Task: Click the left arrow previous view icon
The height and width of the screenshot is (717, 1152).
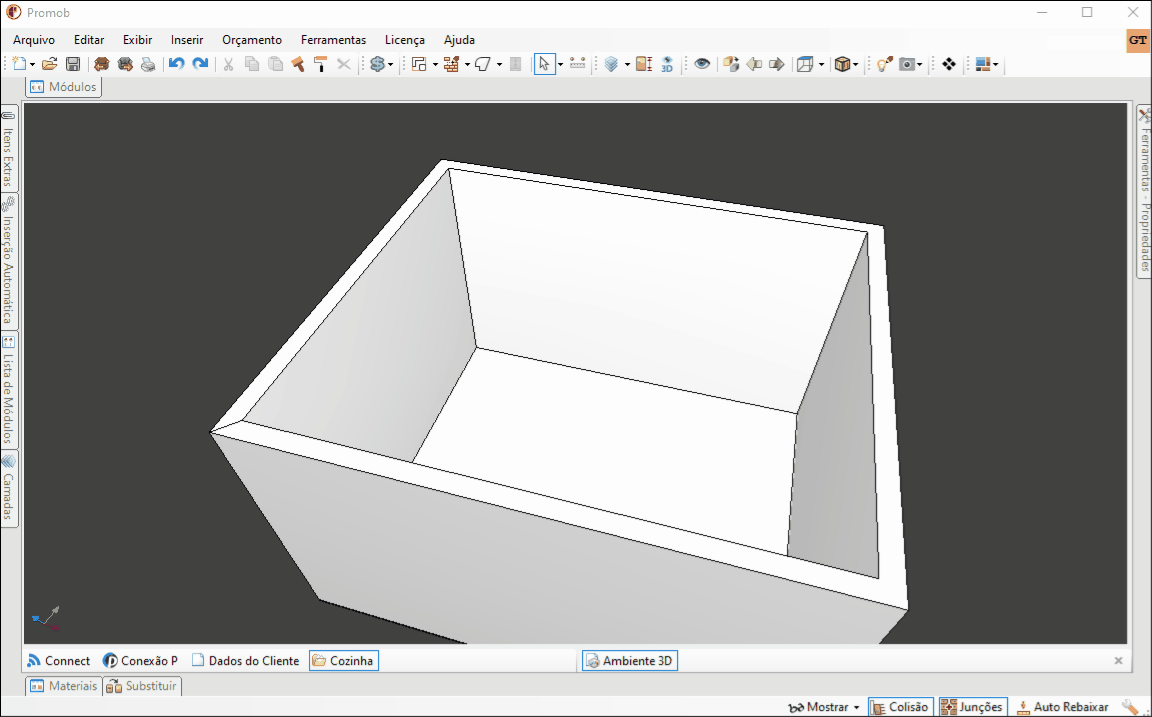Action: point(754,64)
